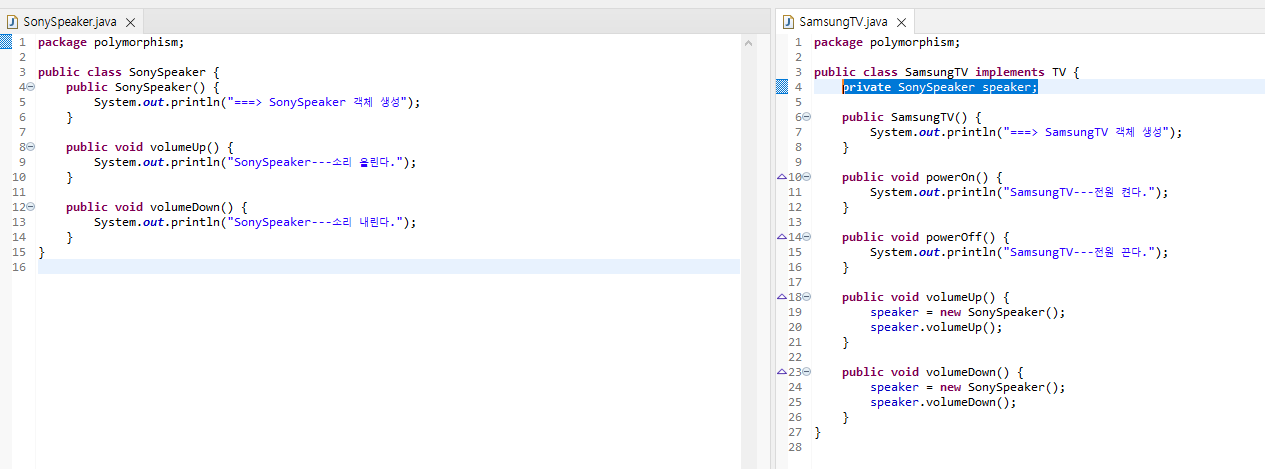The image size is (1265, 469).
Task: Click 'public void volumeDown() {' in SamsungTV.java
Action: [x=933, y=372]
